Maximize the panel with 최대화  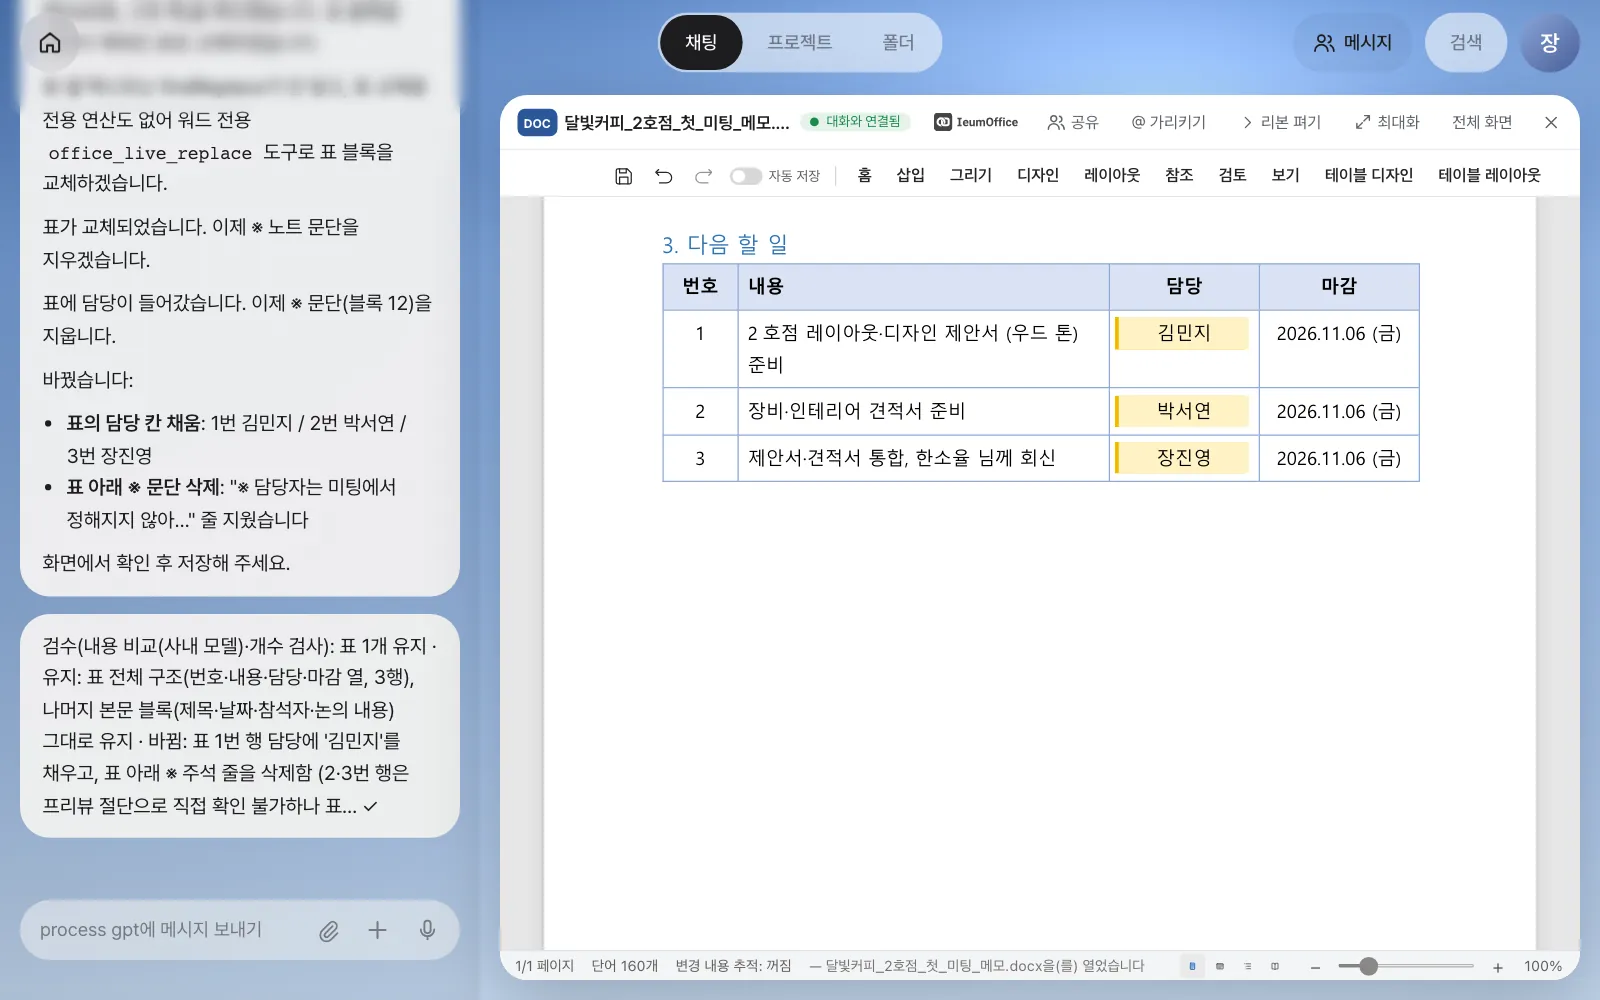point(1387,122)
